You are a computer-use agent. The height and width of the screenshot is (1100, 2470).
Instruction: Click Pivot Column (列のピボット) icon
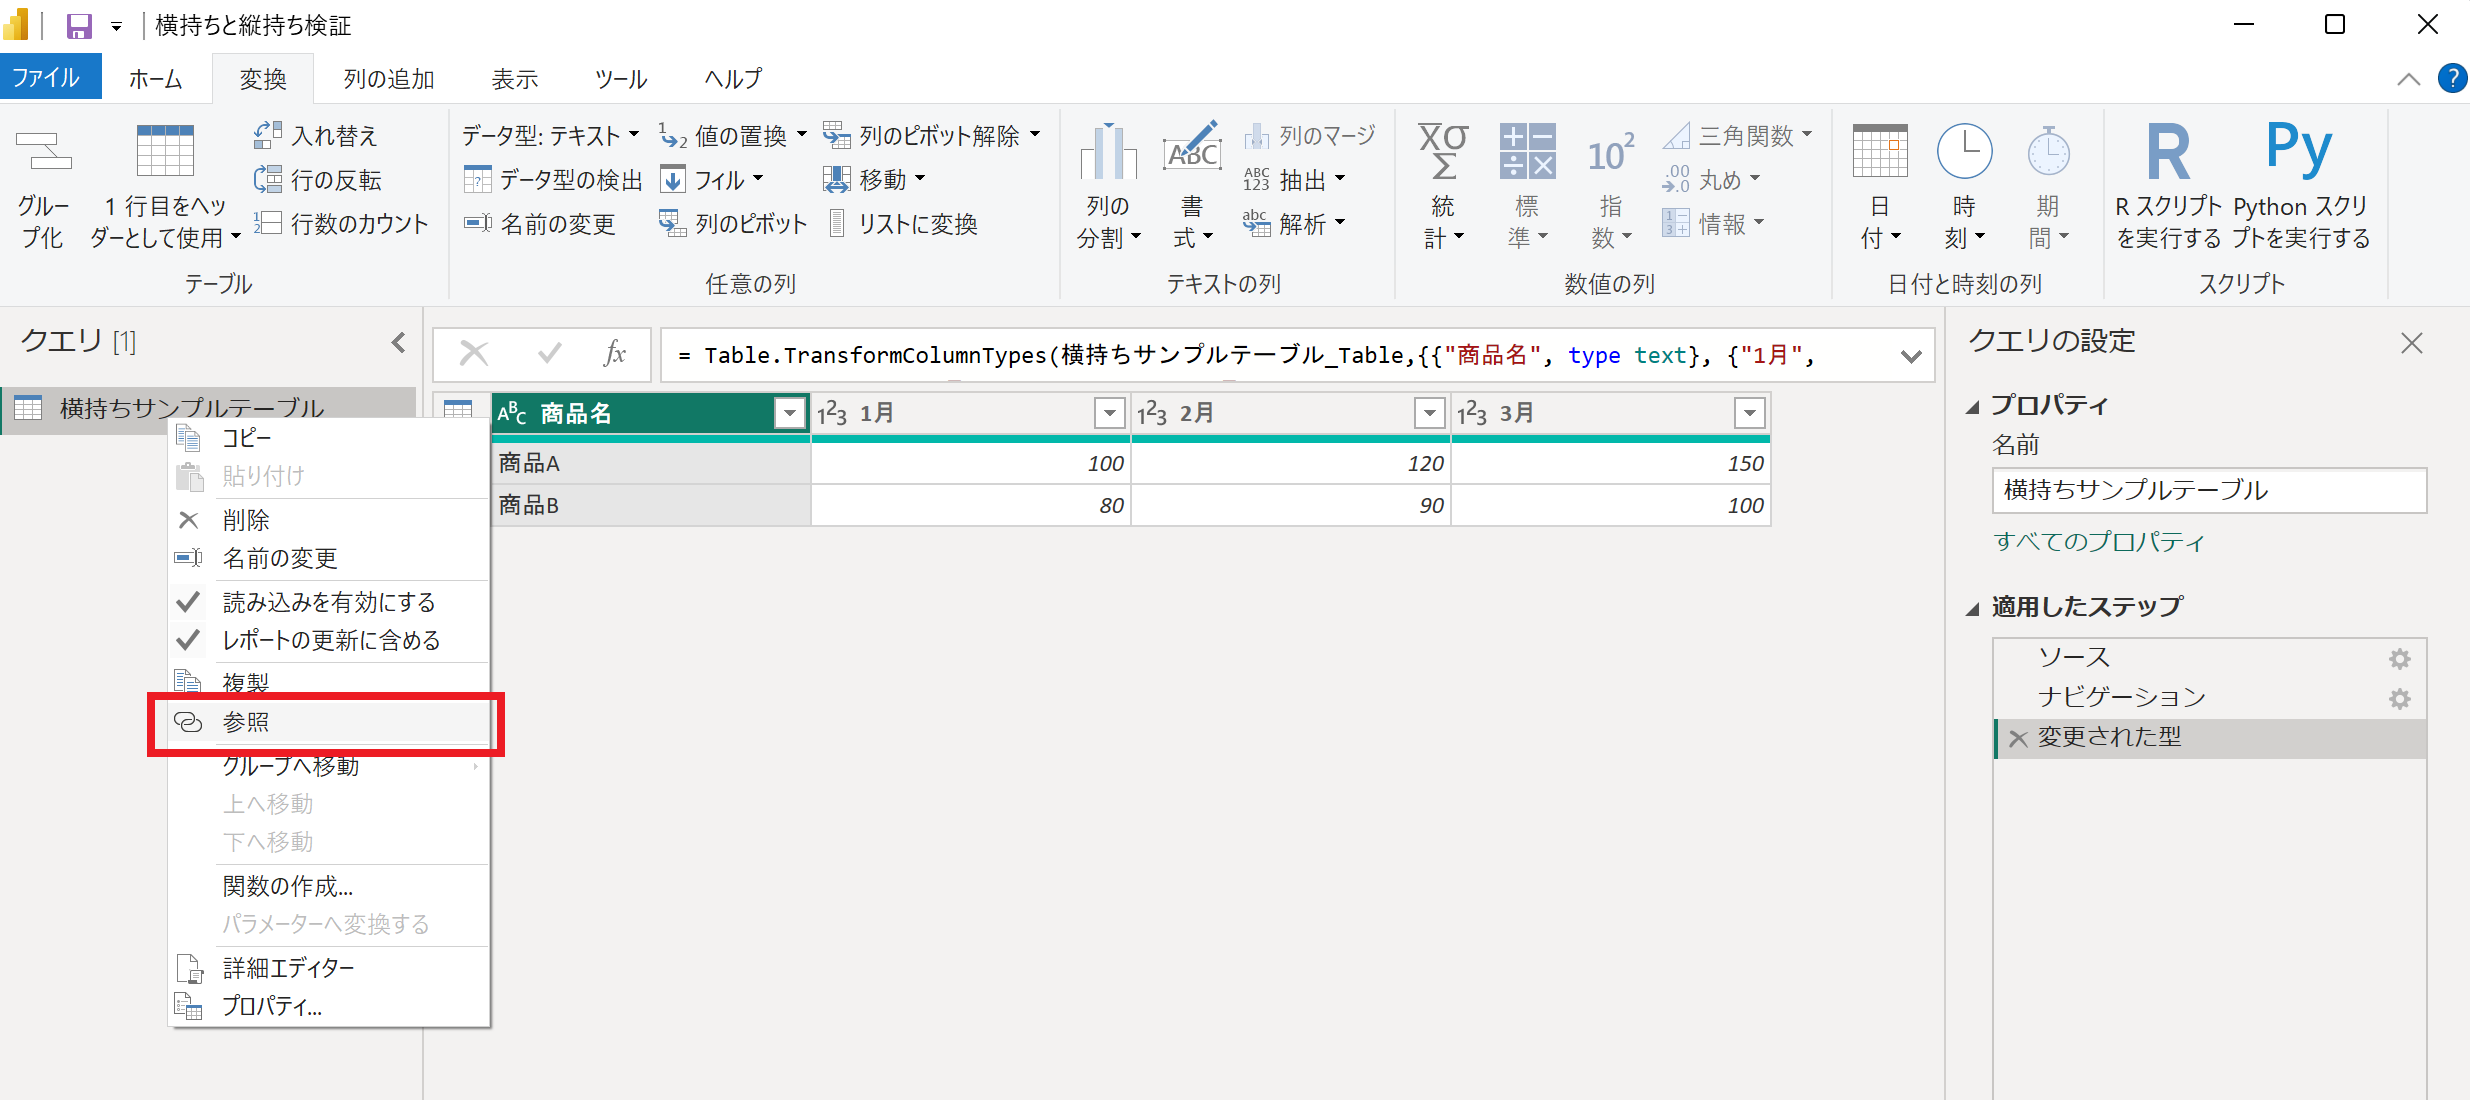672,224
